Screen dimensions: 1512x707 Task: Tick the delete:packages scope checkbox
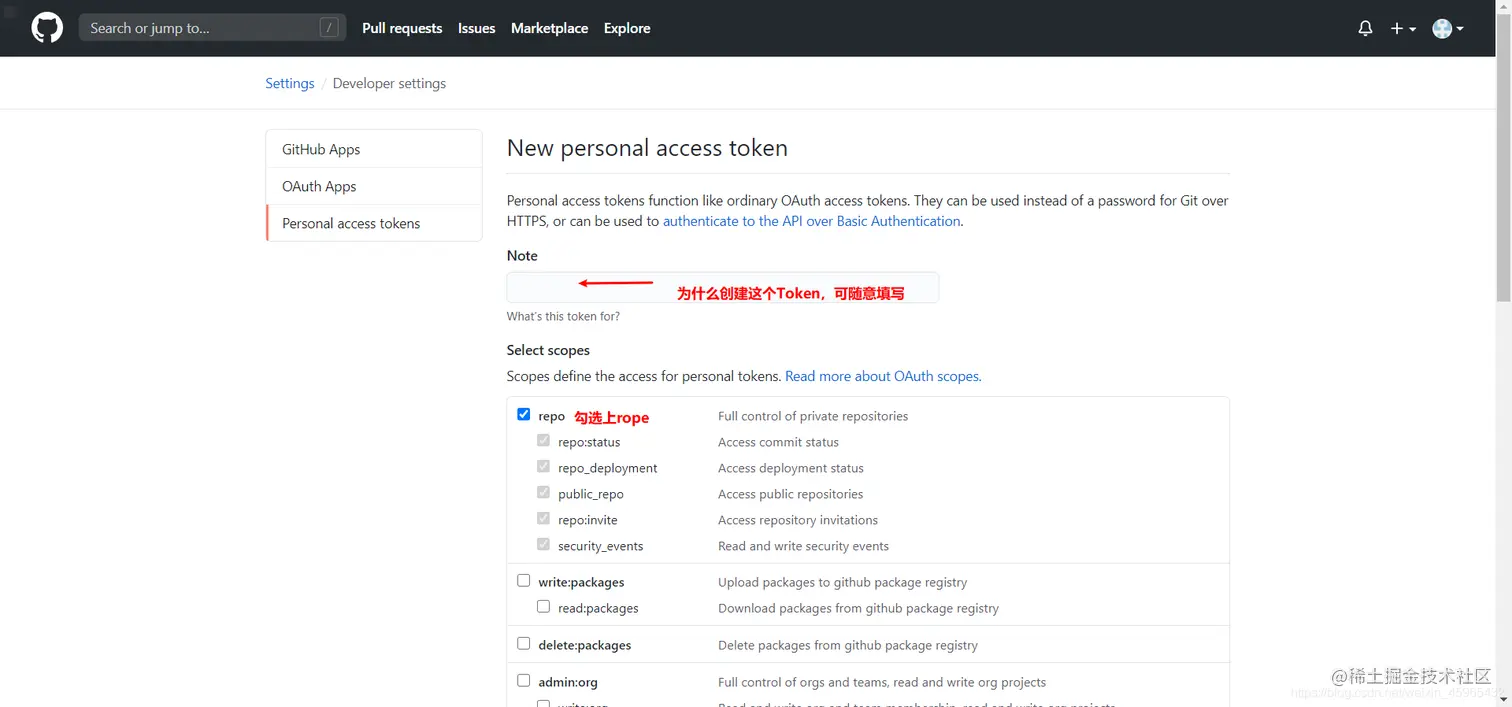click(x=524, y=643)
